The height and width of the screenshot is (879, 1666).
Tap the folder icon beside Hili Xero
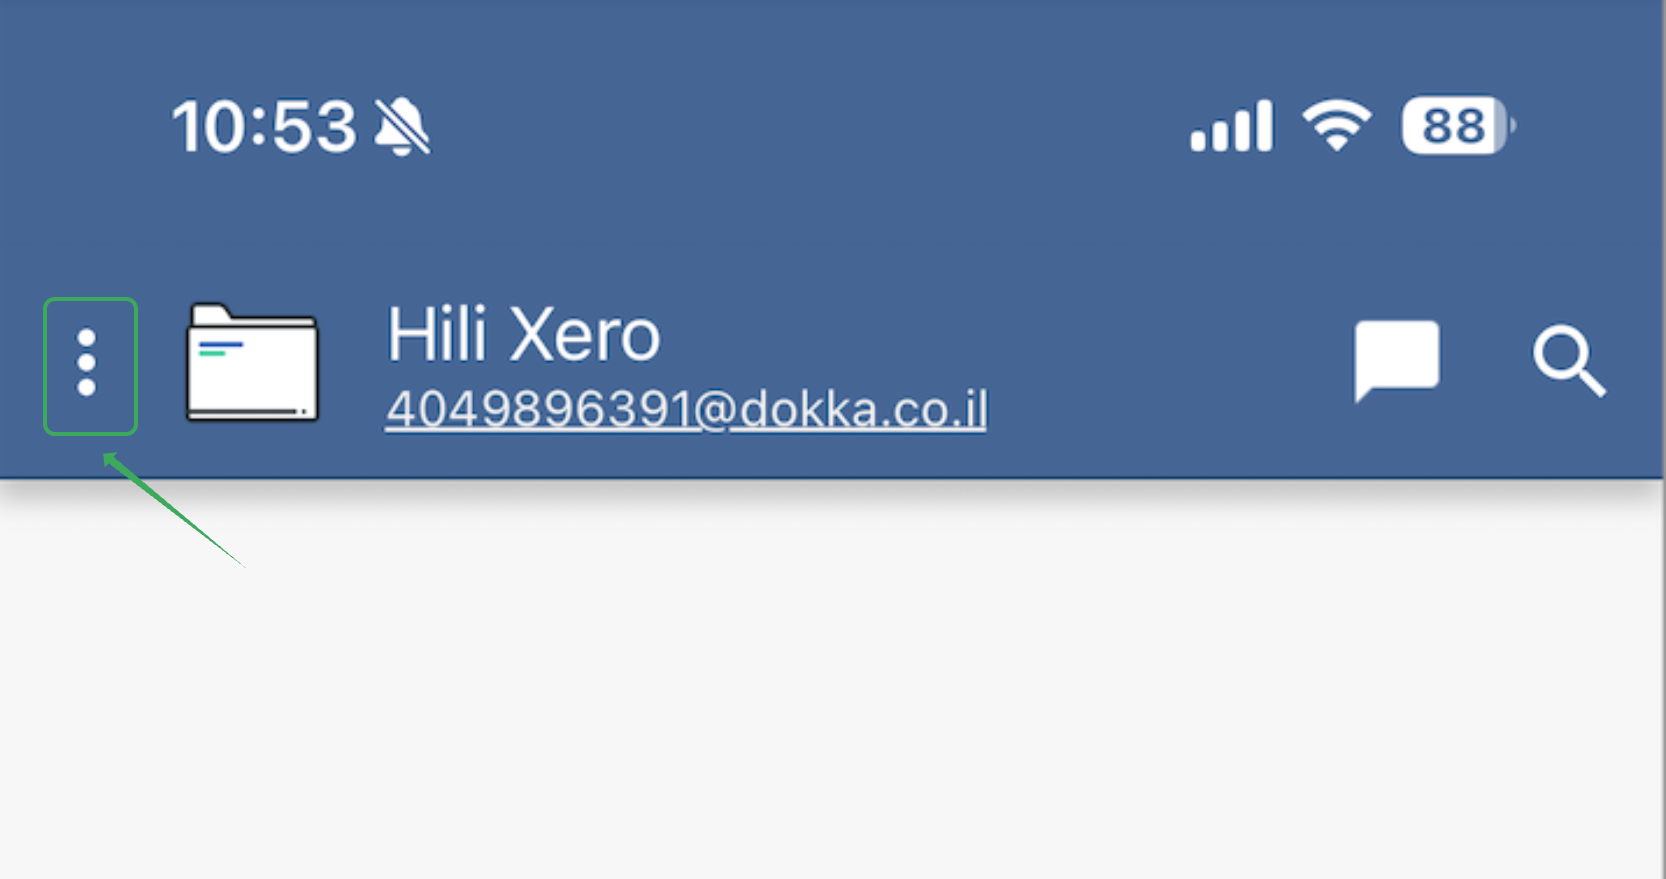pyautogui.click(x=253, y=362)
